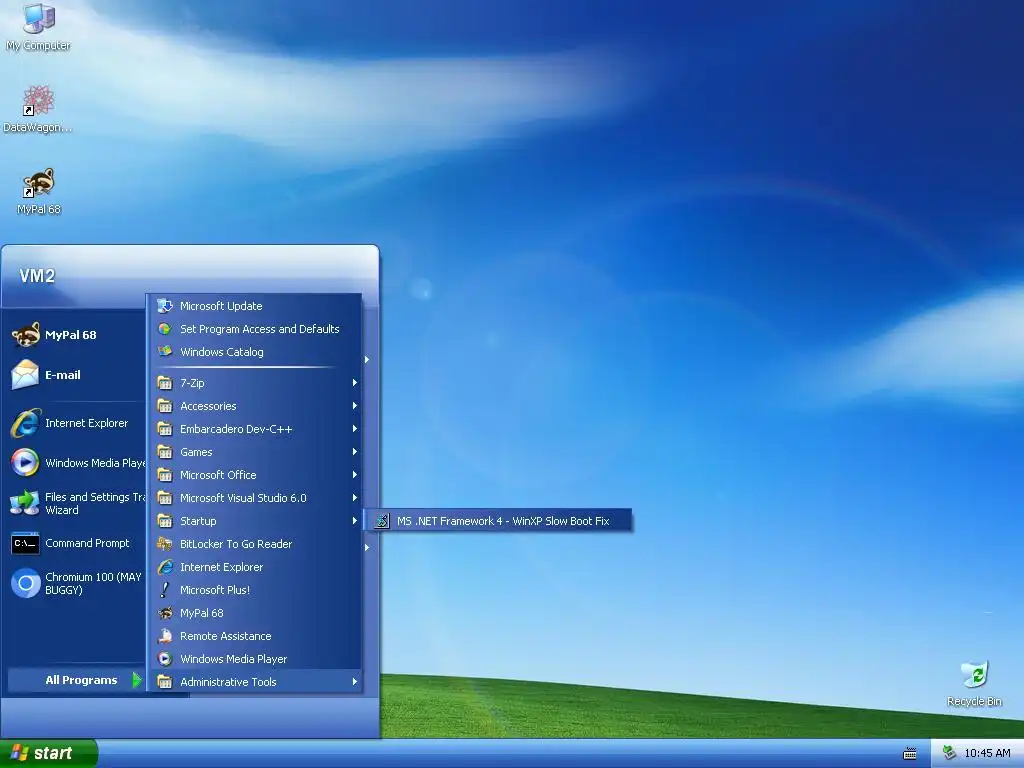This screenshot has height=768, width=1024.
Task: Open the Administrative Tools menu entry
Action: click(x=257, y=681)
